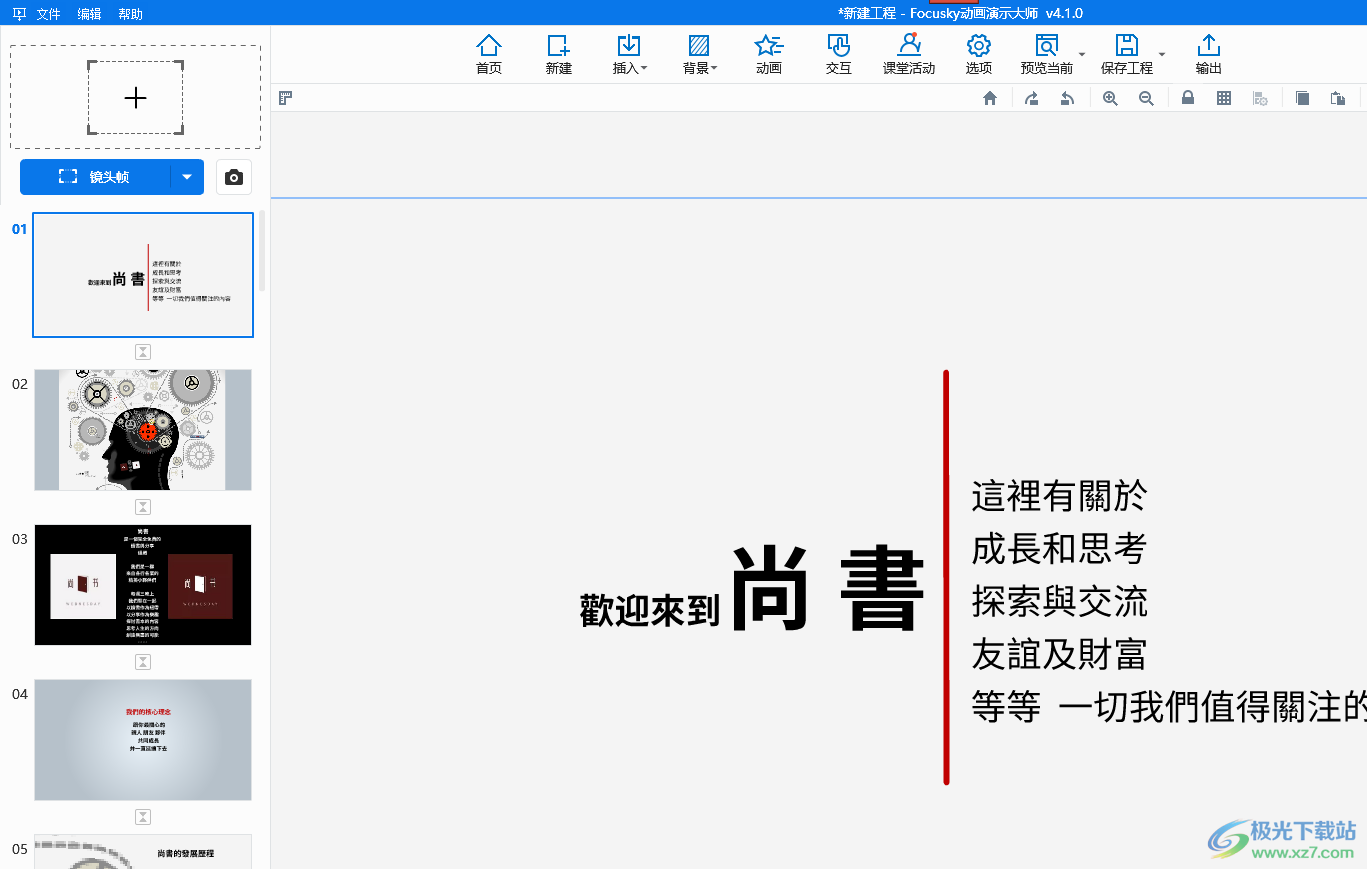
Task: Click the small home view icon
Action: click(990, 98)
